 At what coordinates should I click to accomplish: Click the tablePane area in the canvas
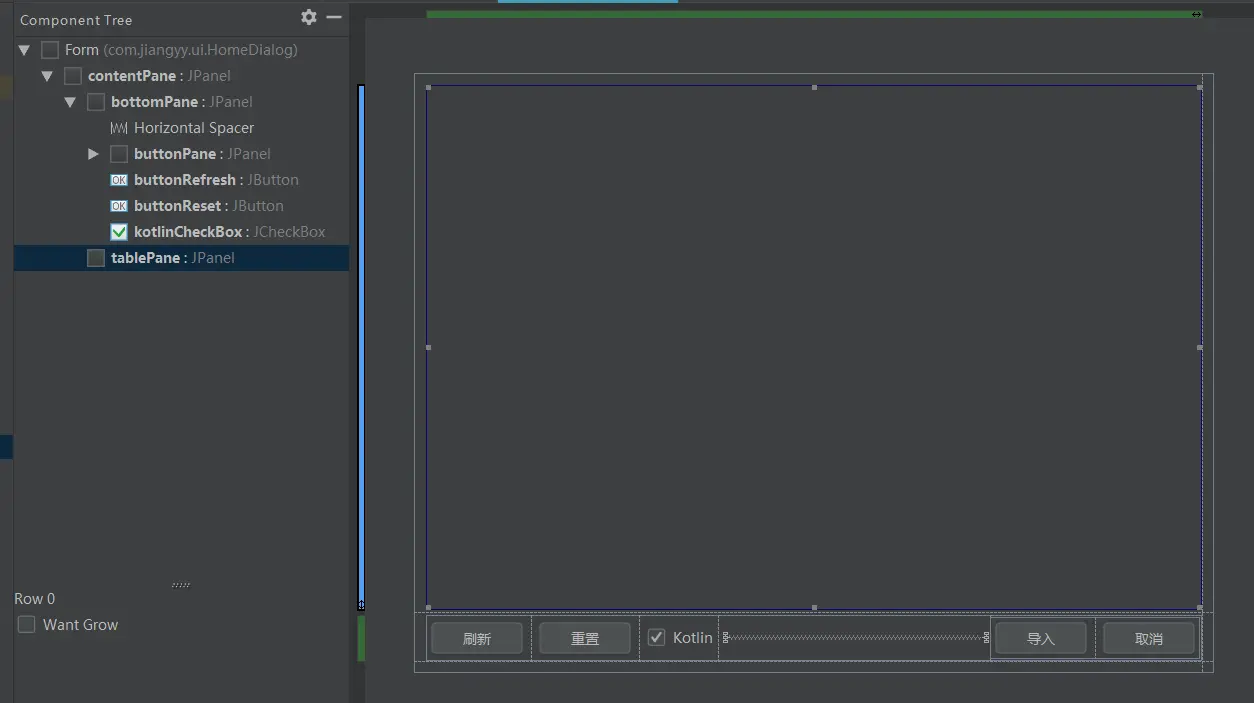(x=814, y=347)
